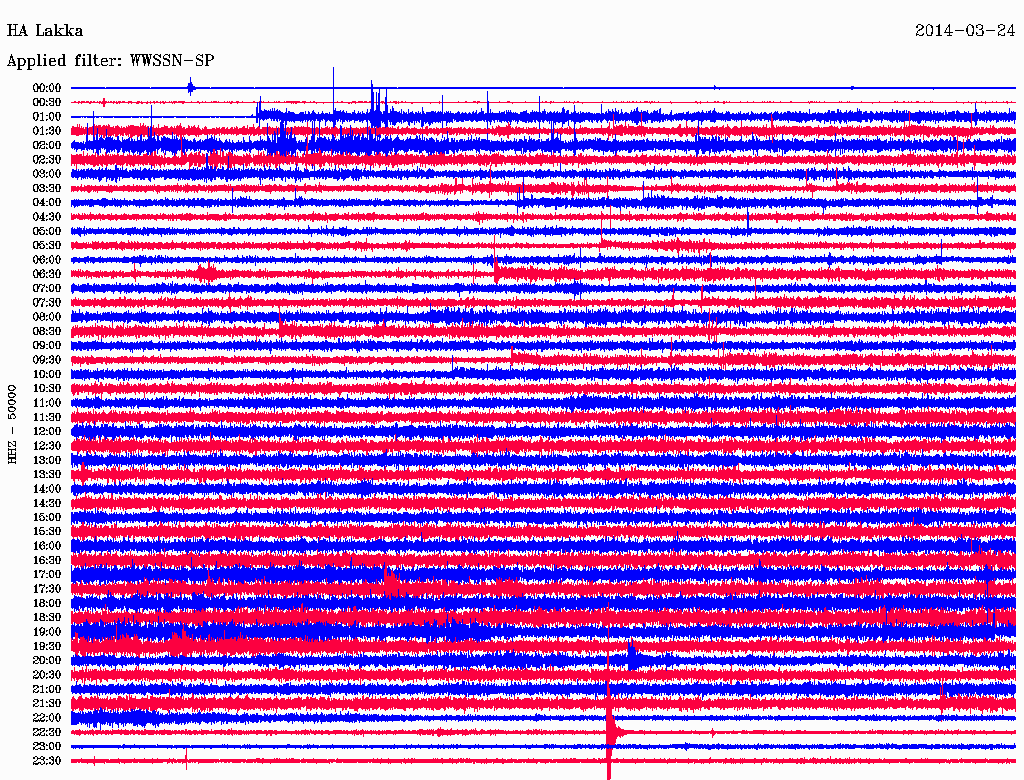Viewport: 1024px width, 780px height.
Task: Click the 09:00 time label
Action: 47,346
